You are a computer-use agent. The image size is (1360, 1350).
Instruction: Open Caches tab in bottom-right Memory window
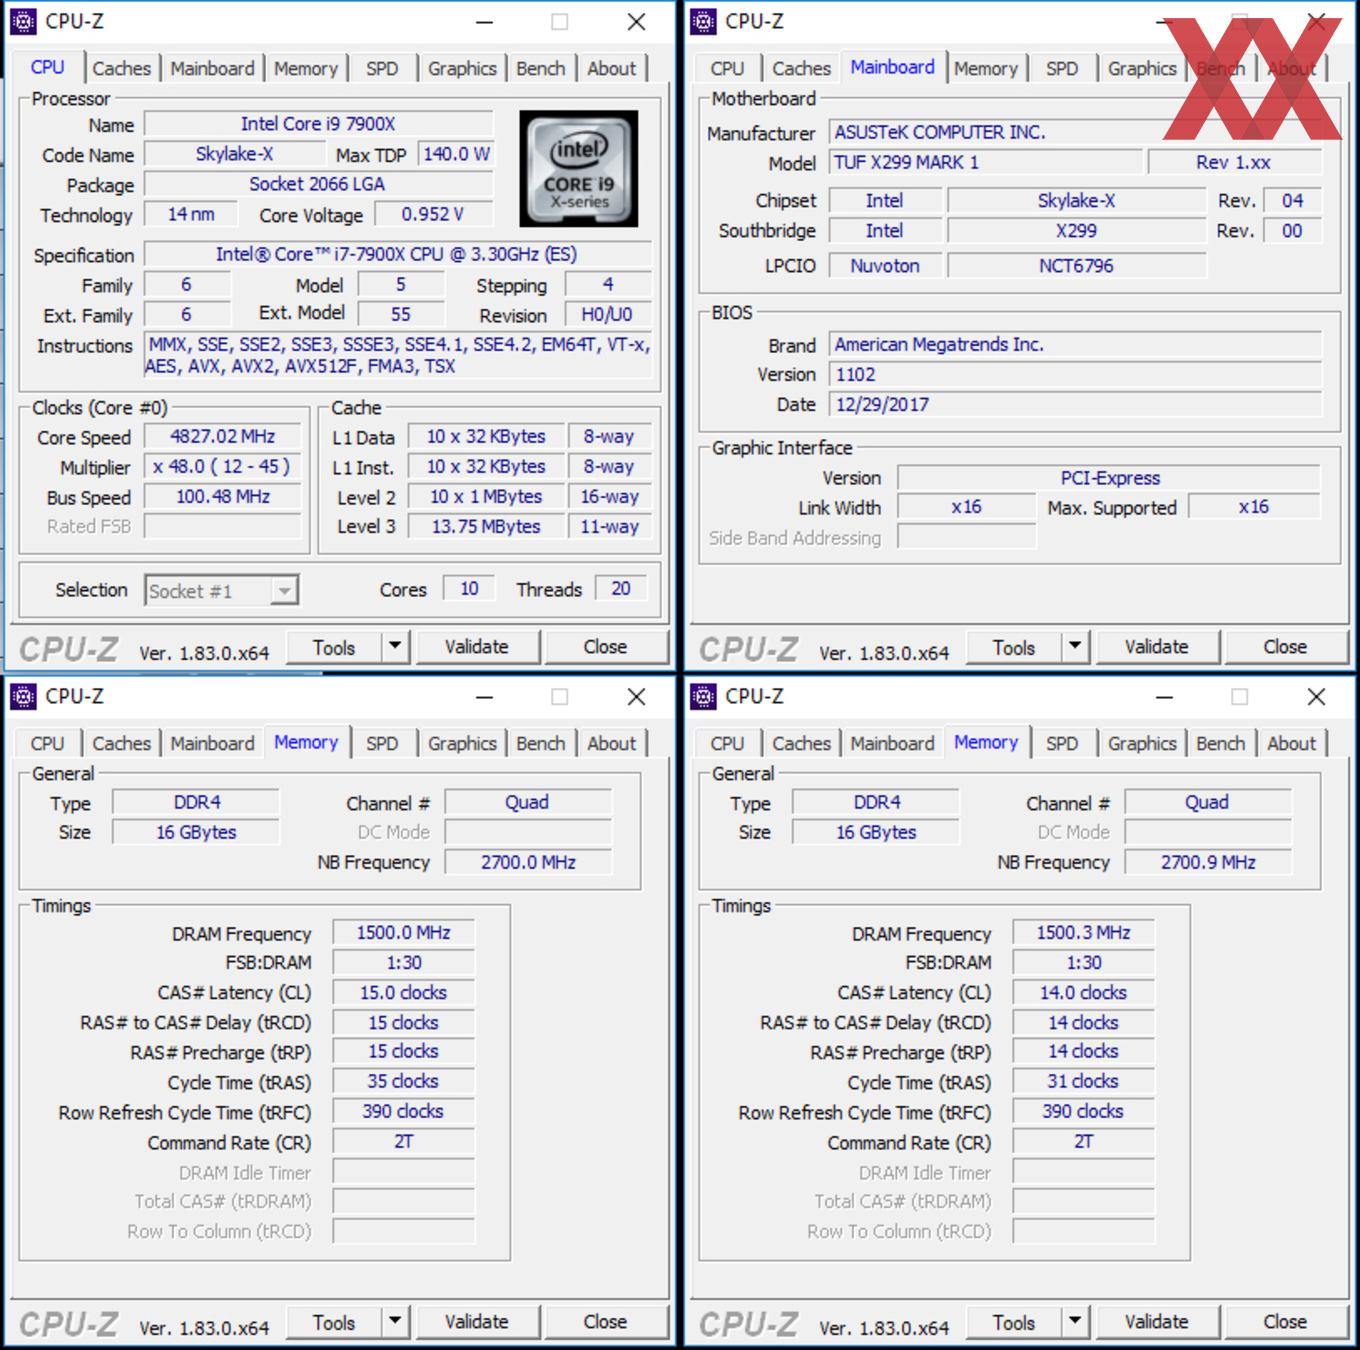pos(801,743)
